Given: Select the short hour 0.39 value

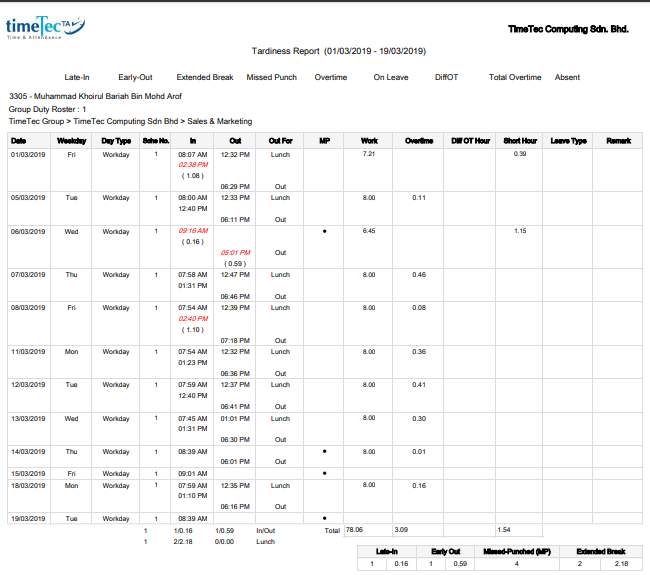Looking at the screenshot, I should [520, 154].
